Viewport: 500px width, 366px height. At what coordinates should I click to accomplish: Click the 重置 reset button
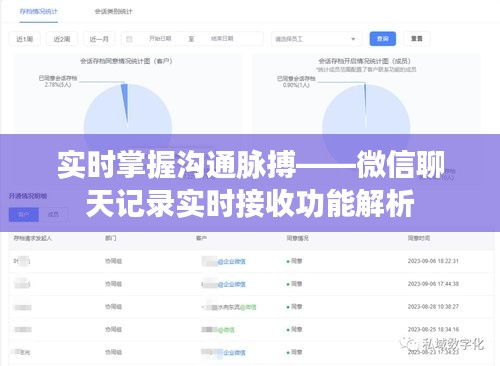click(x=417, y=39)
